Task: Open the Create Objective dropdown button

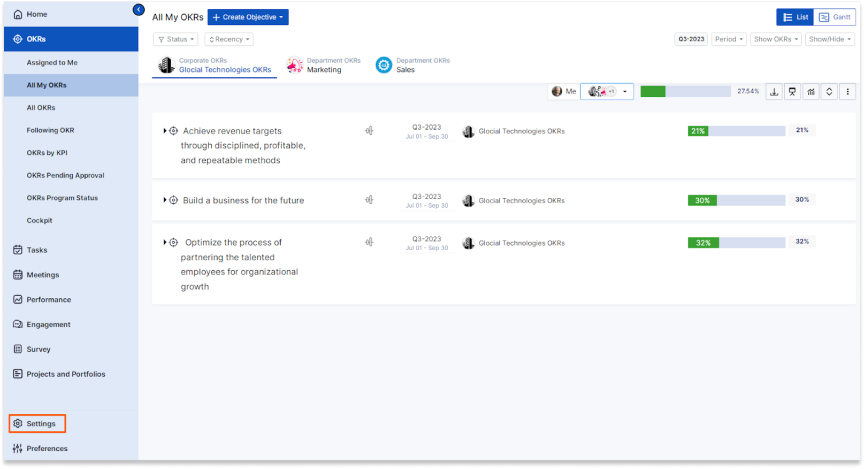Action: point(248,18)
